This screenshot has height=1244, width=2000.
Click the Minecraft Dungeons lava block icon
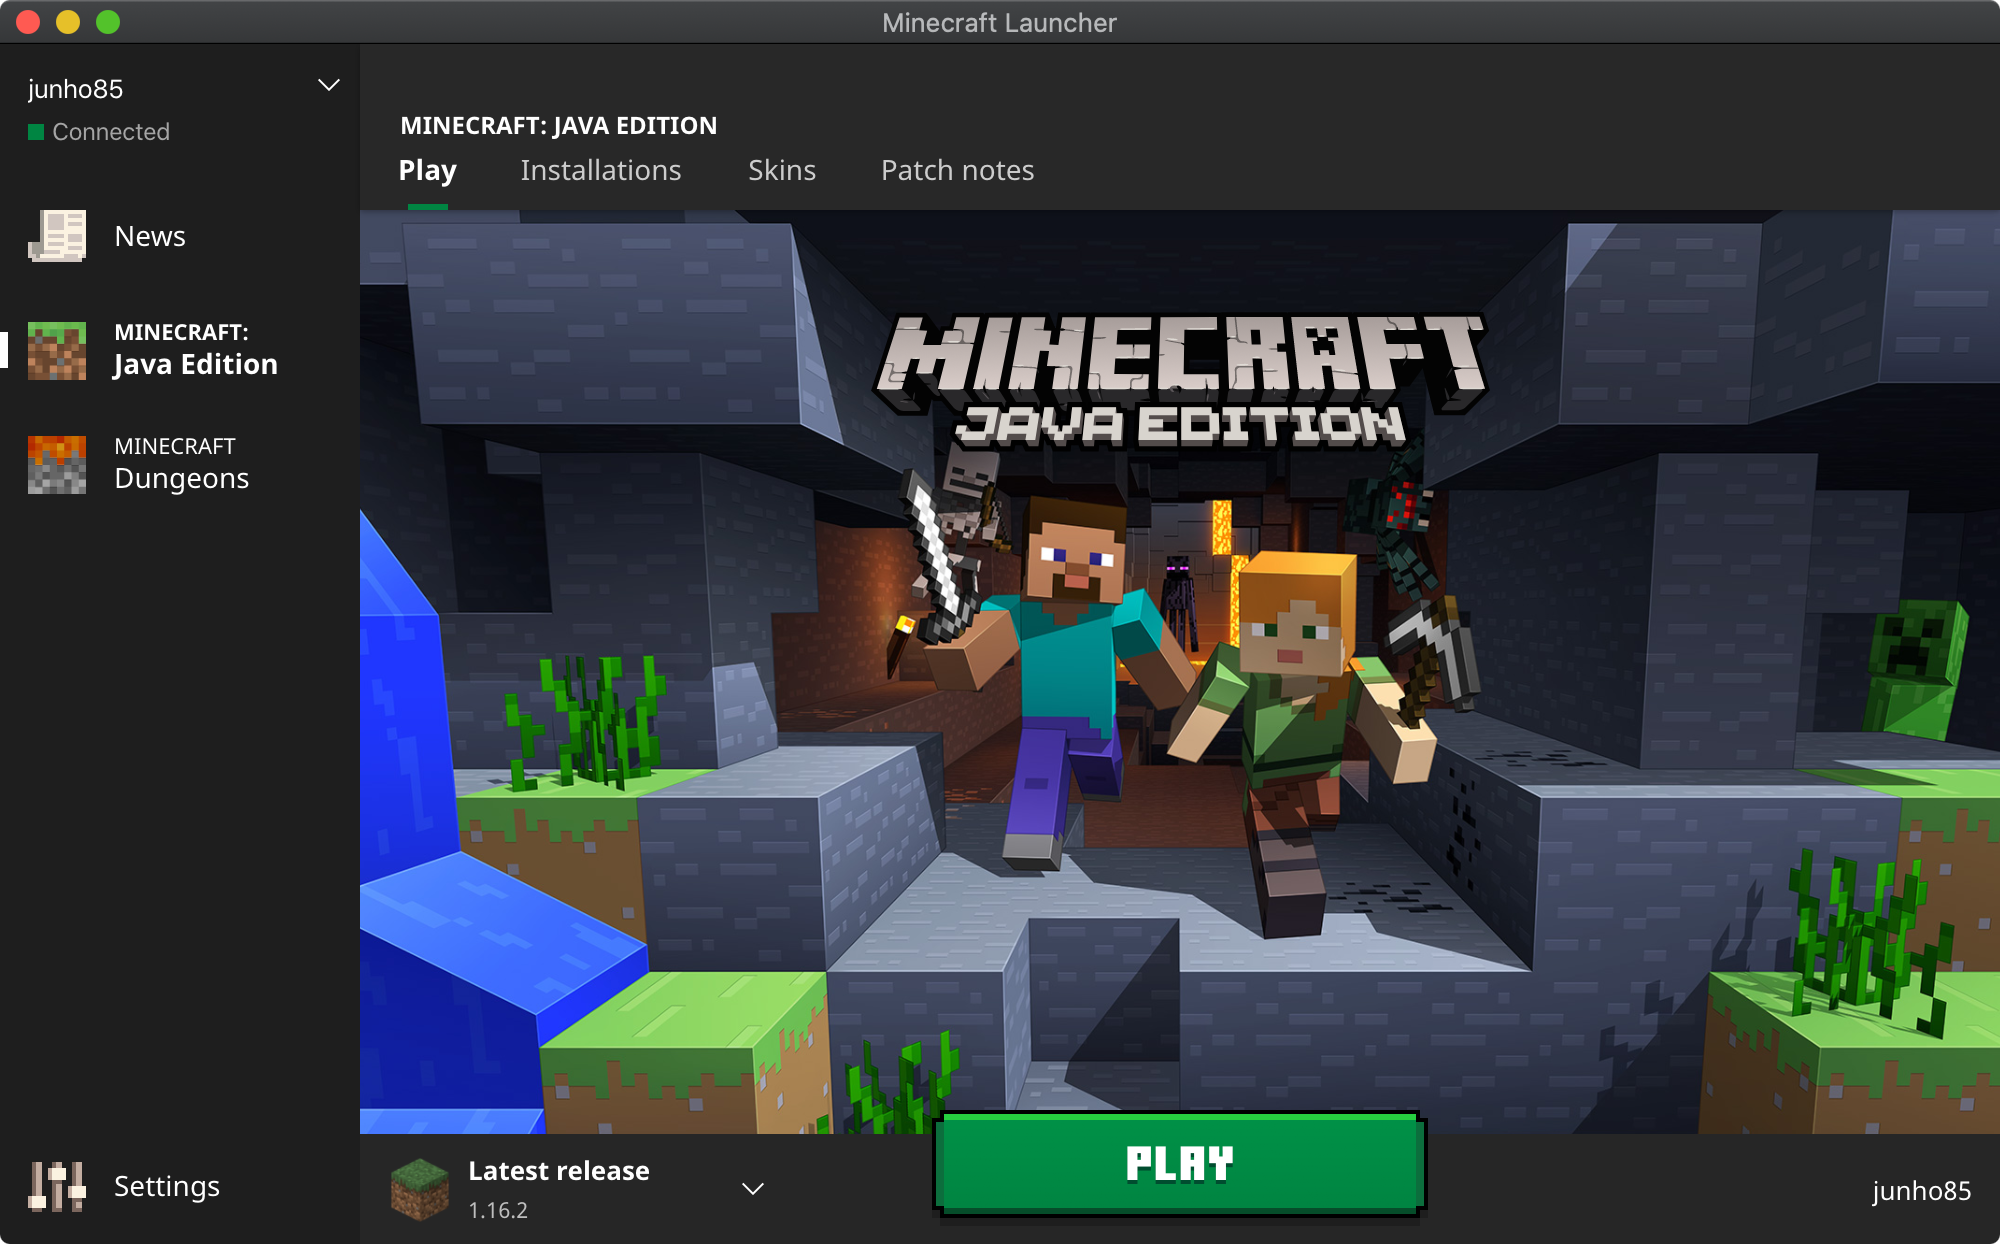[x=57, y=464]
